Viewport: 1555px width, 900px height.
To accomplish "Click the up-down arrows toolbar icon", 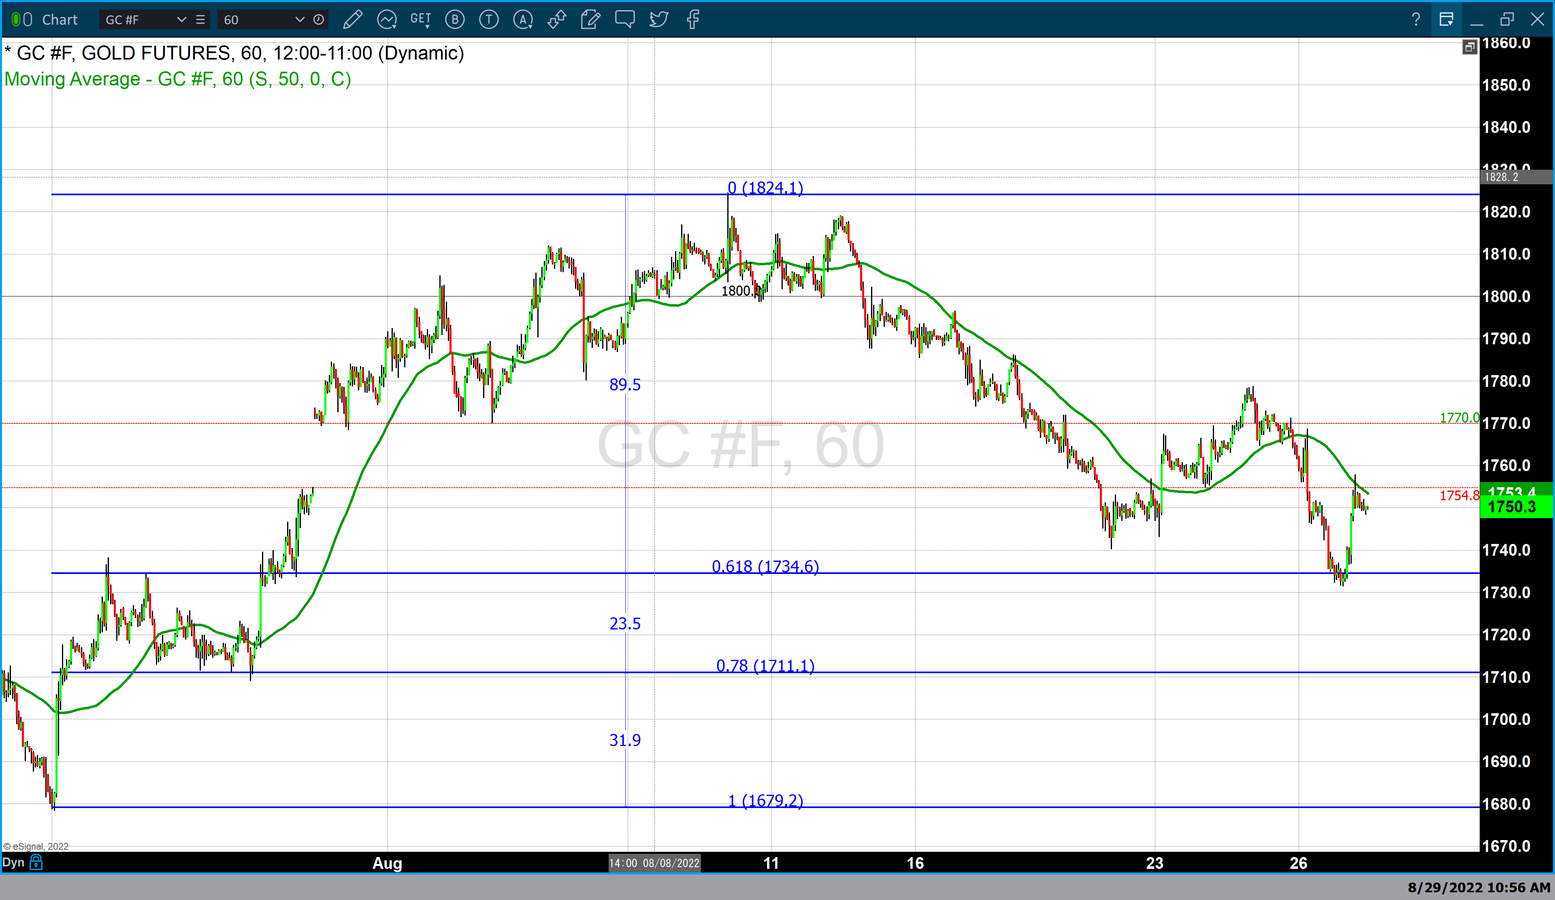I will pos(557,19).
